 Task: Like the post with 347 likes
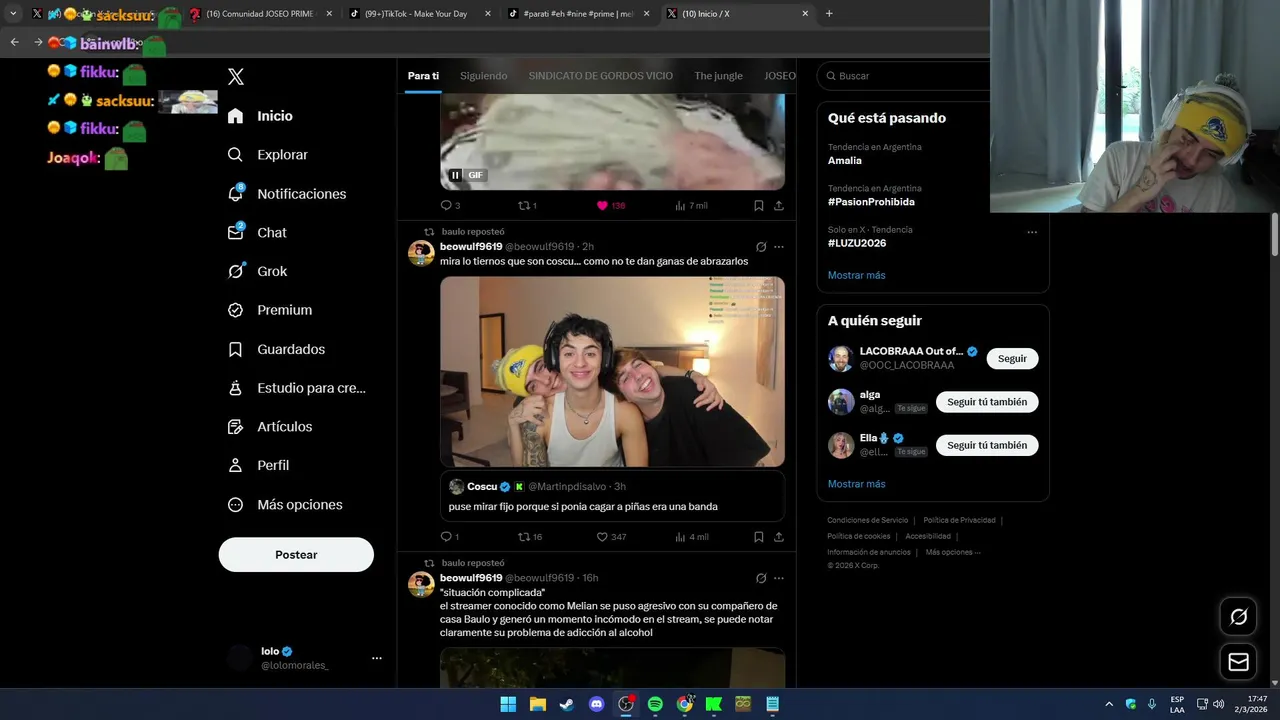[x=611, y=537]
